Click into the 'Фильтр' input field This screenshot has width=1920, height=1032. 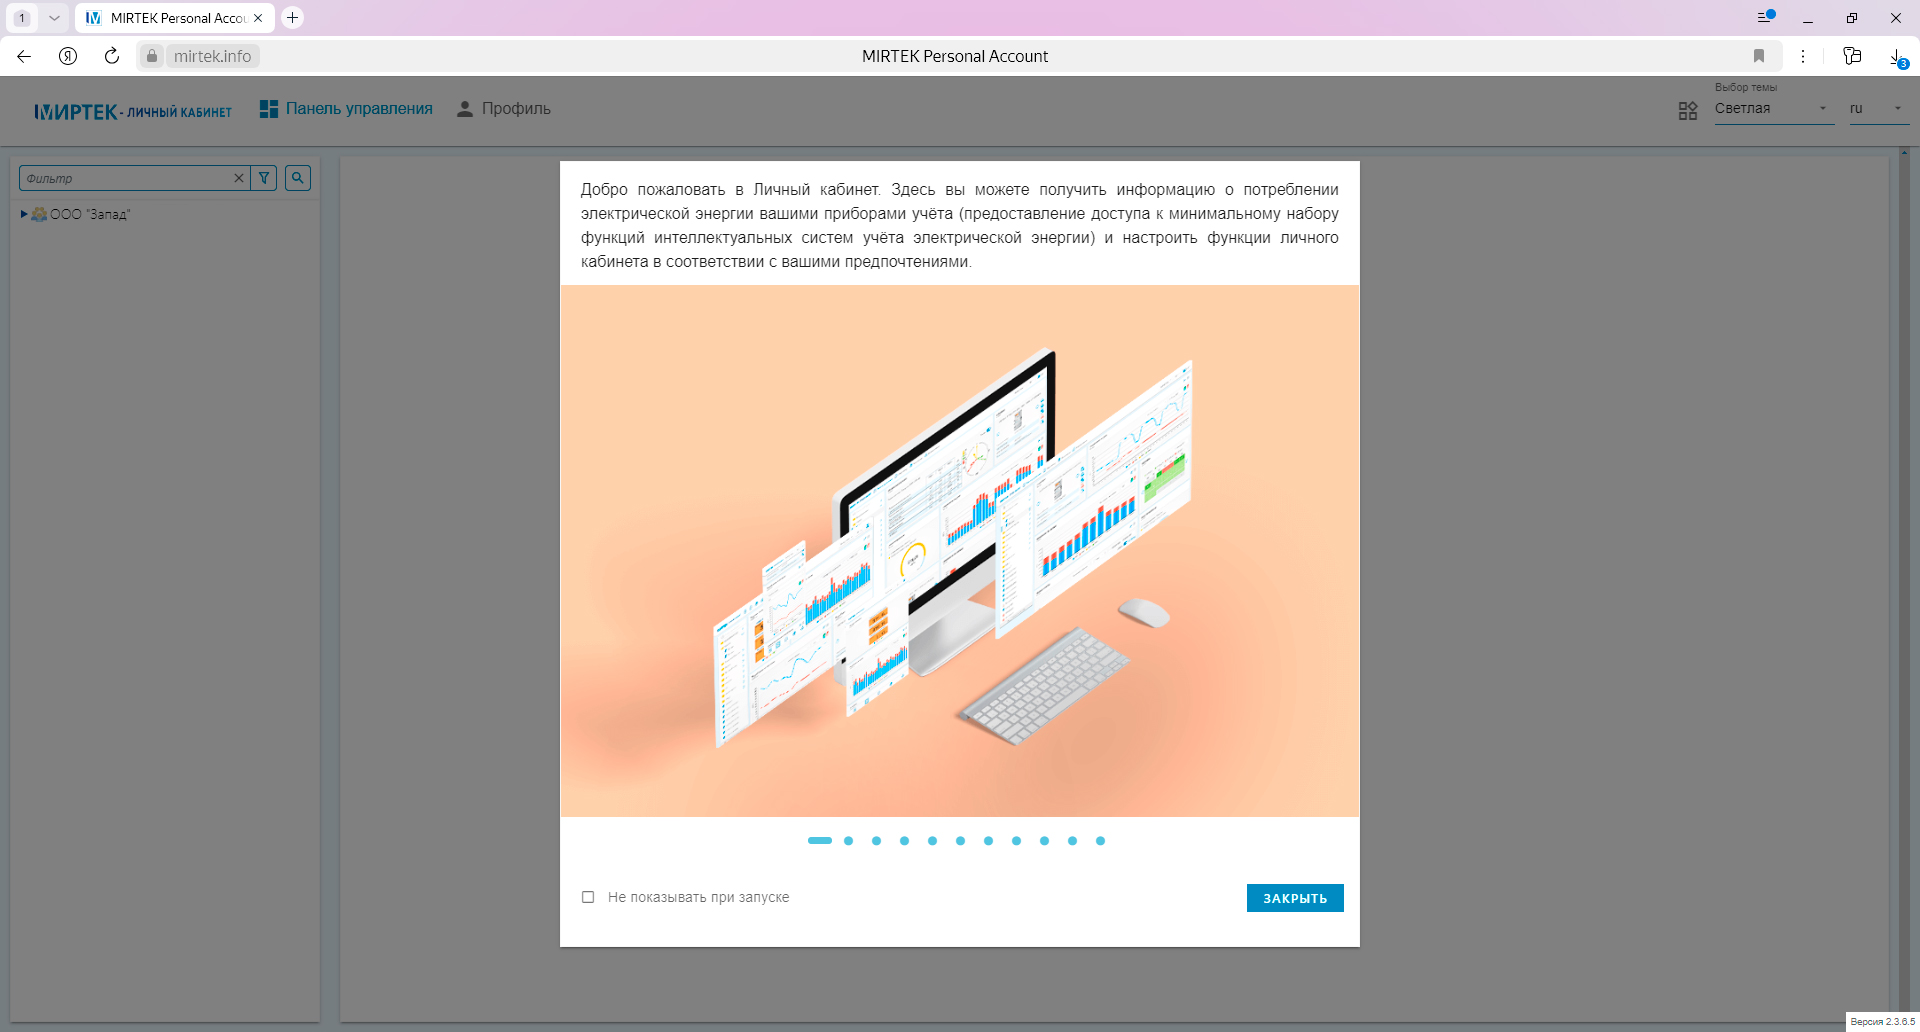(125, 178)
